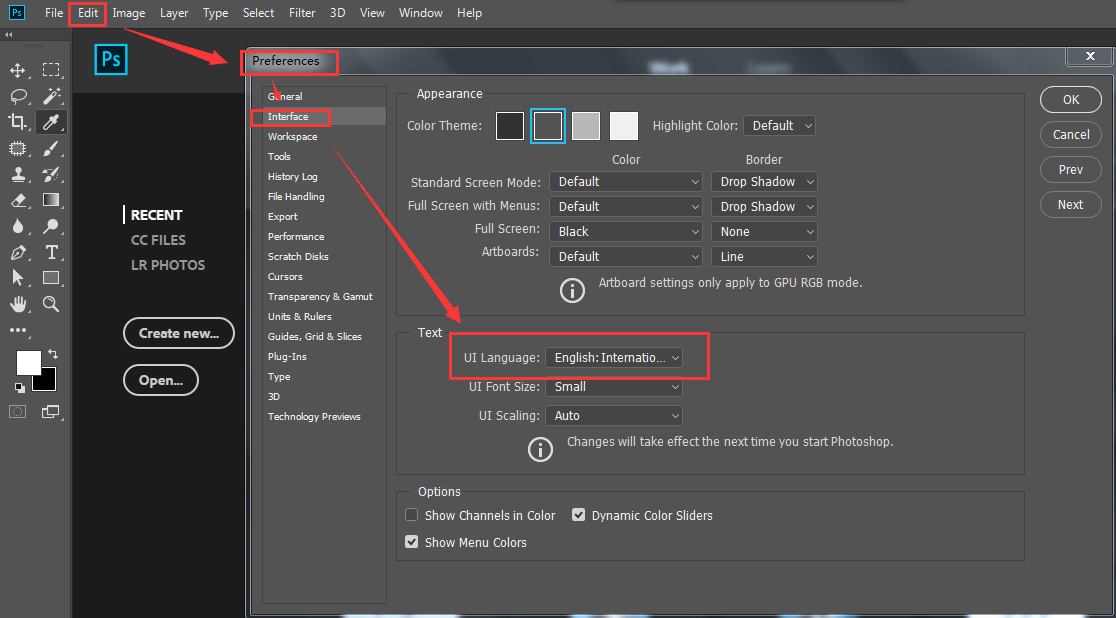Select the Lasso tool
Viewport: 1116px width, 618px height.
coord(18,96)
